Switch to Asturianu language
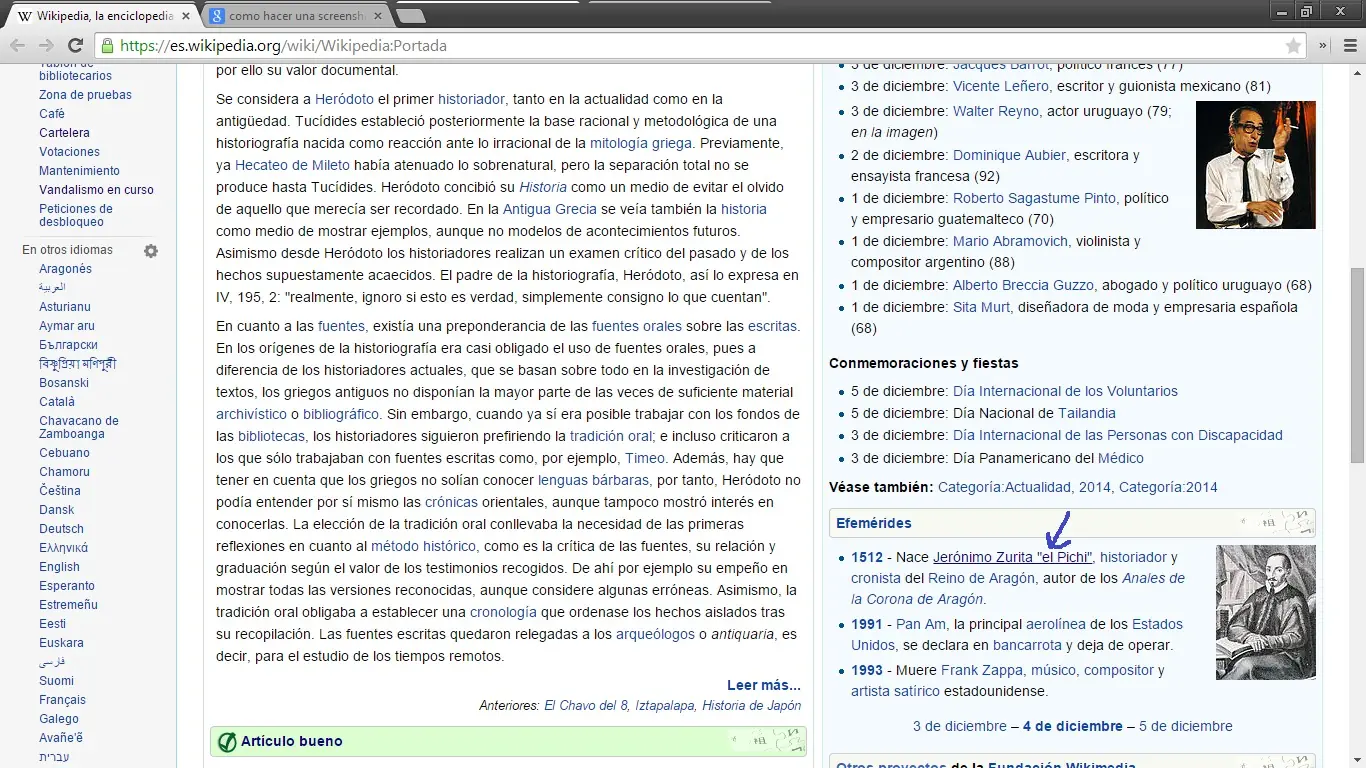This screenshot has width=1366, height=768. [x=65, y=307]
